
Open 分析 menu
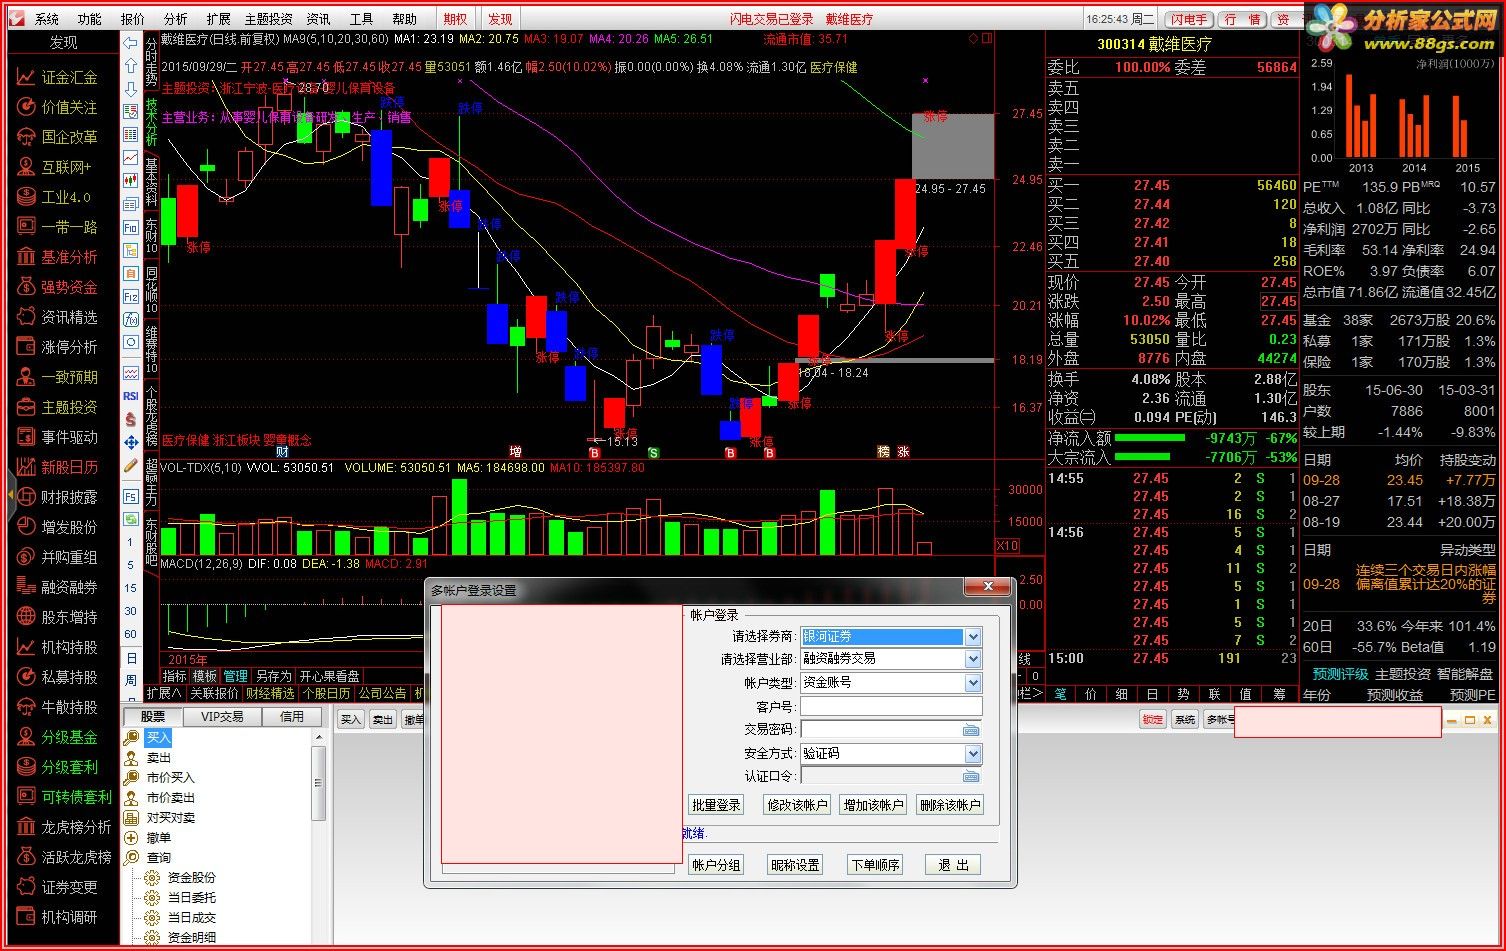point(175,19)
